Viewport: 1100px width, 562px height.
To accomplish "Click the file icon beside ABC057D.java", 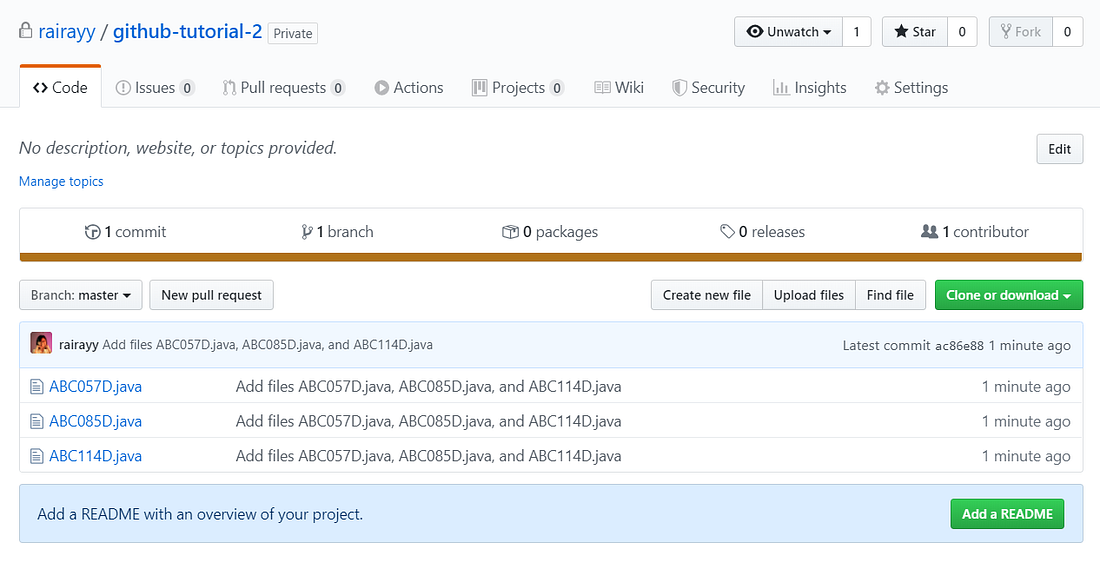I will (36, 387).
